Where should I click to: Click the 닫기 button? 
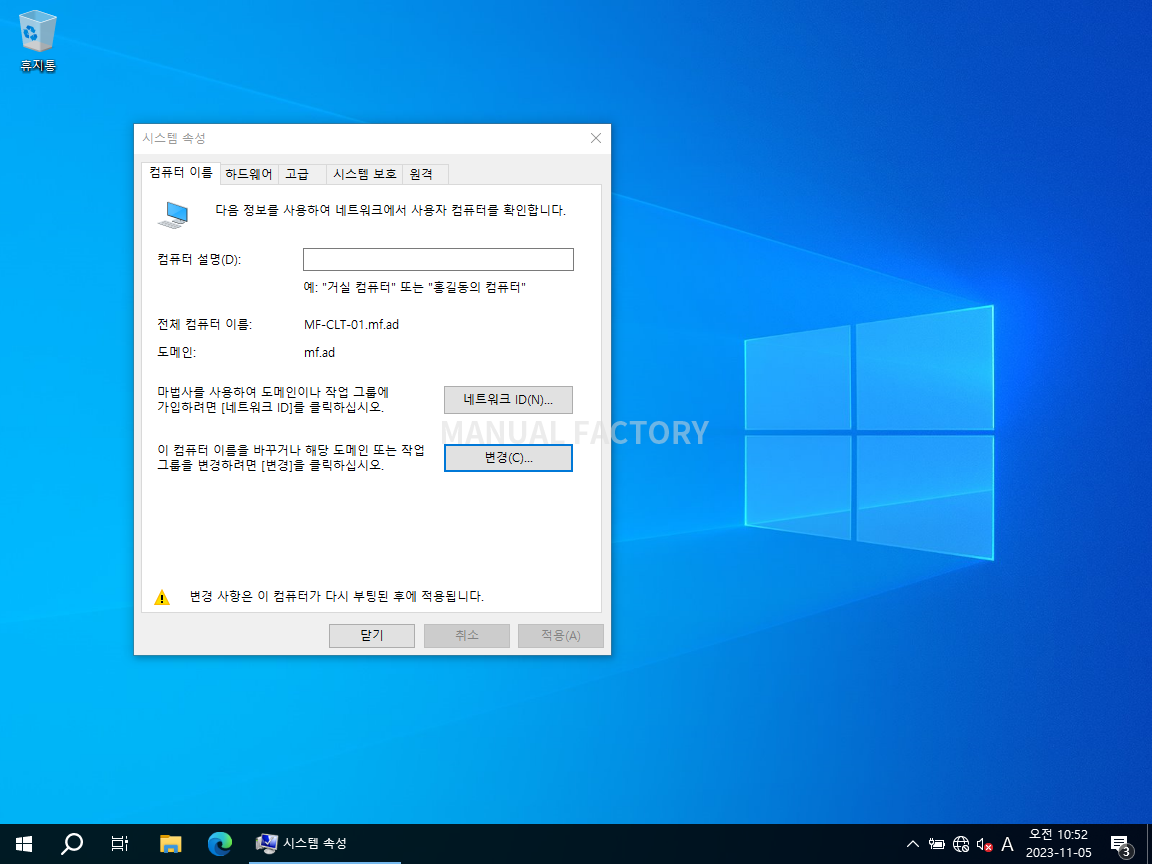click(372, 636)
